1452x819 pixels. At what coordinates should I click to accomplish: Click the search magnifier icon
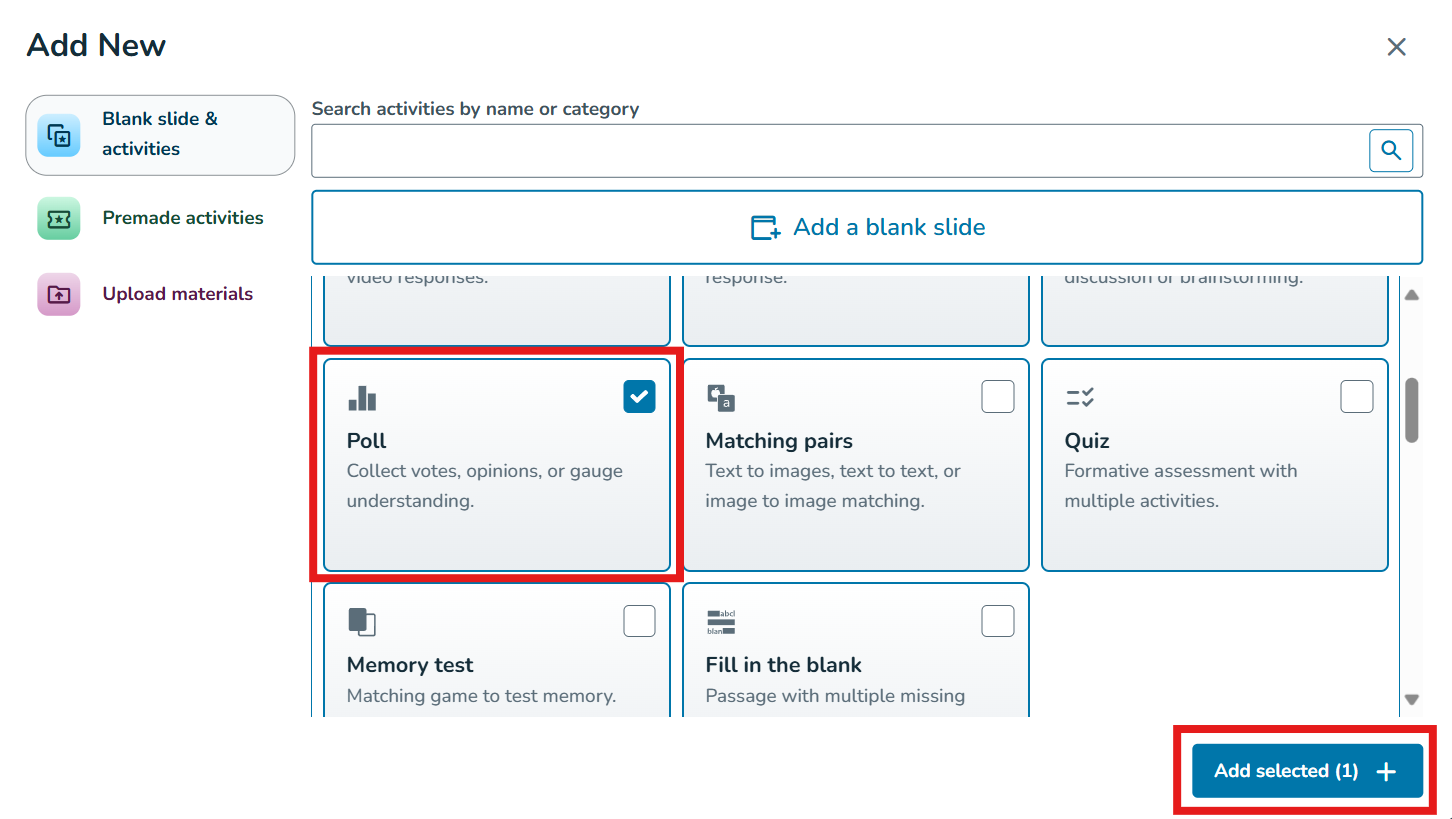point(1390,151)
